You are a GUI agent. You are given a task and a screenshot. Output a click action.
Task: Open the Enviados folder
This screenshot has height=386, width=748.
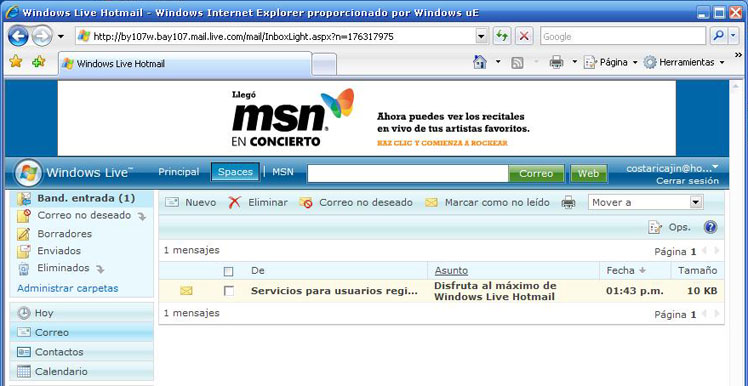point(59,250)
